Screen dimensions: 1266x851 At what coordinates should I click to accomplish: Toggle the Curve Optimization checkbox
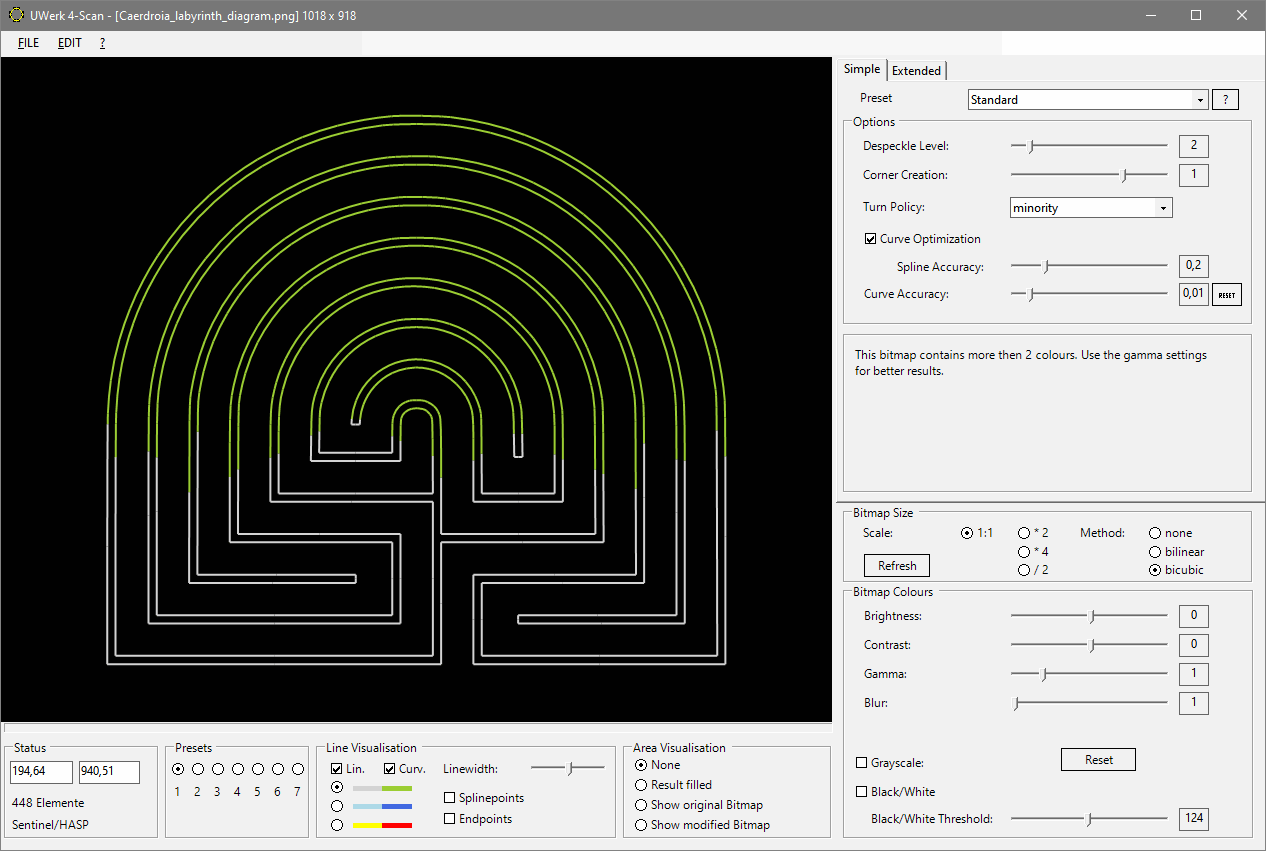(870, 239)
